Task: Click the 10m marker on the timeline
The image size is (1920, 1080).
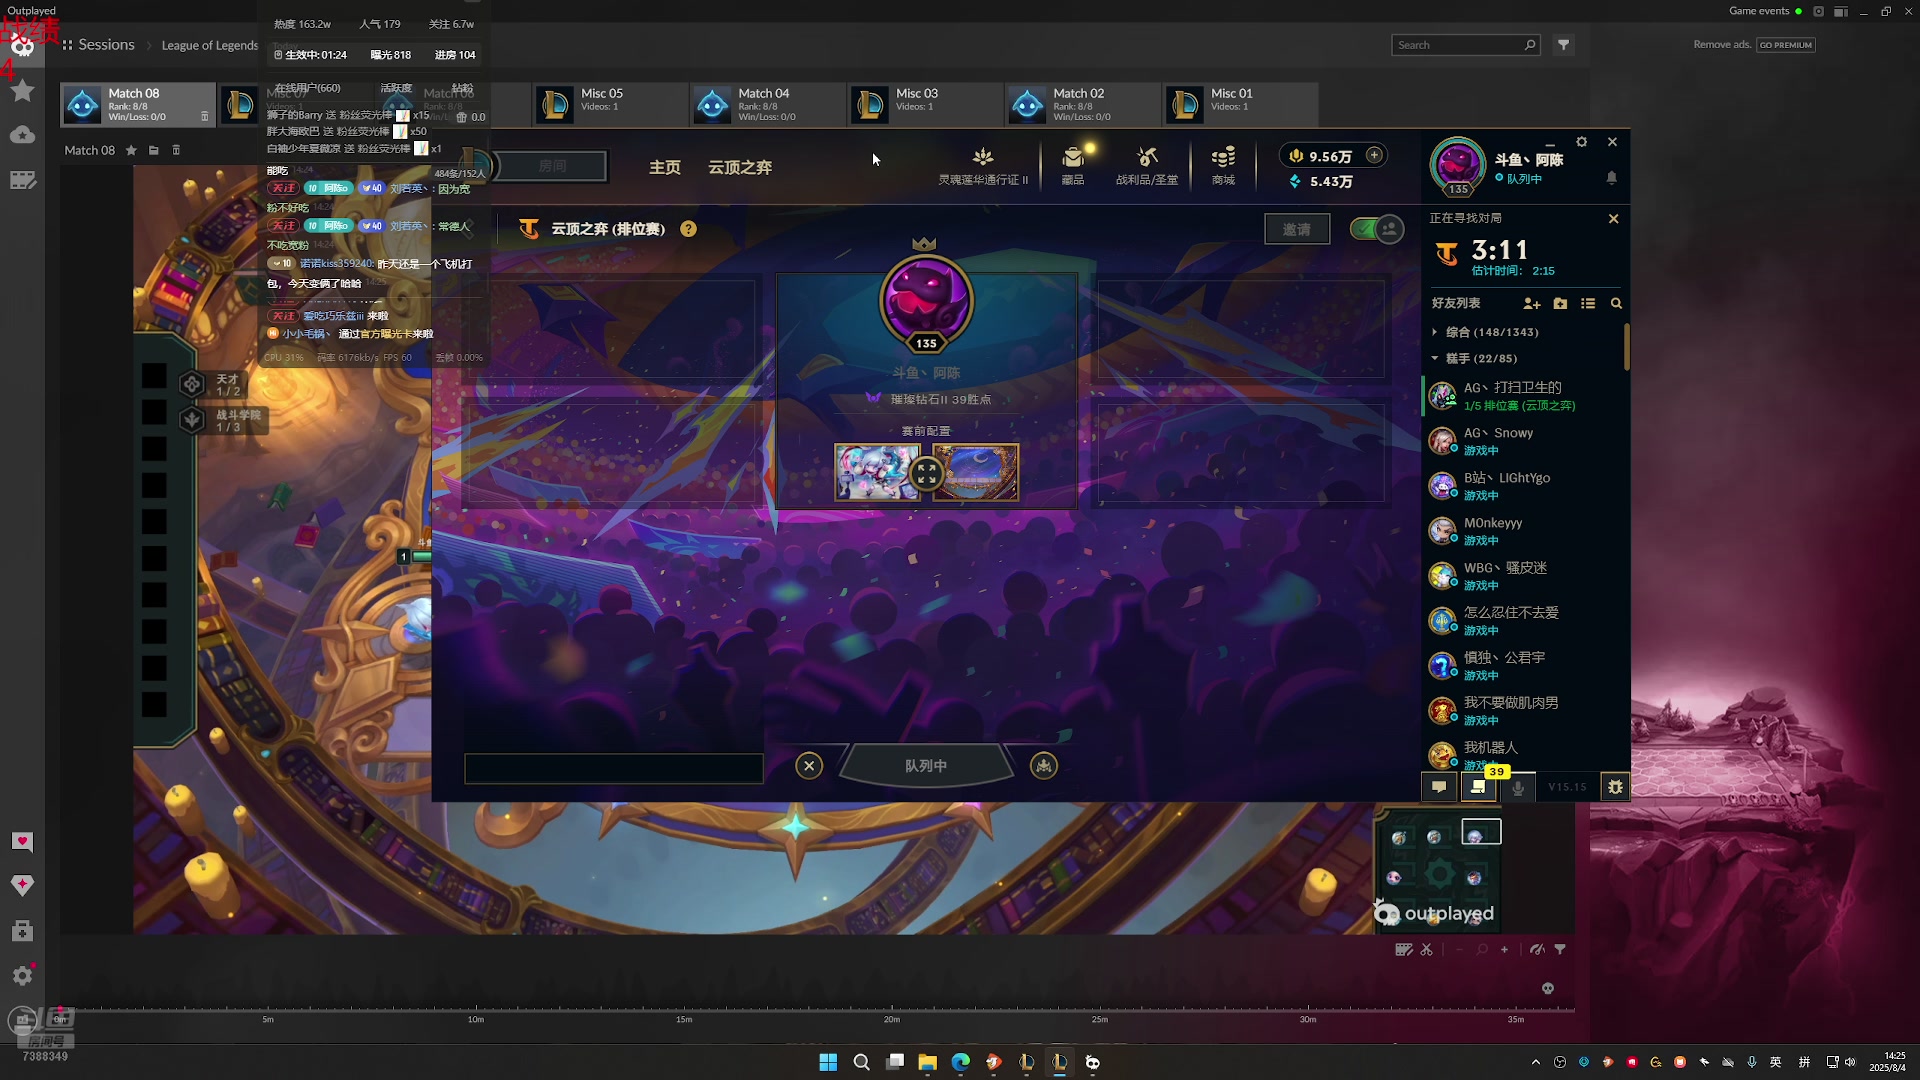Action: 476,1019
